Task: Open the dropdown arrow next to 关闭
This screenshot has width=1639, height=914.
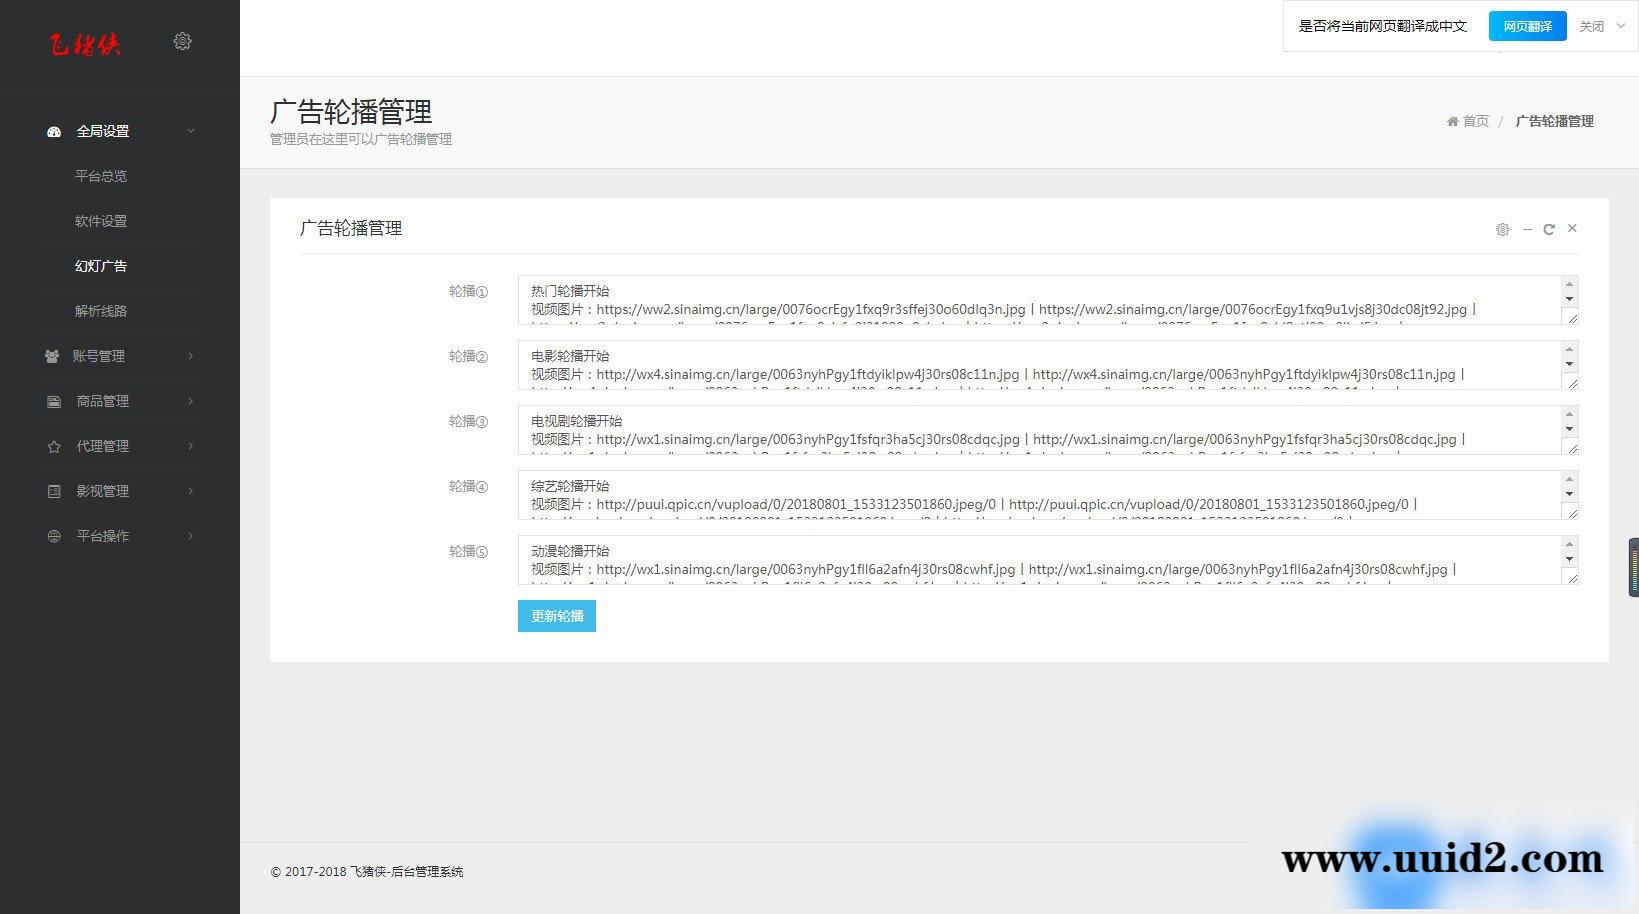Action: click(x=1621, y=26)
